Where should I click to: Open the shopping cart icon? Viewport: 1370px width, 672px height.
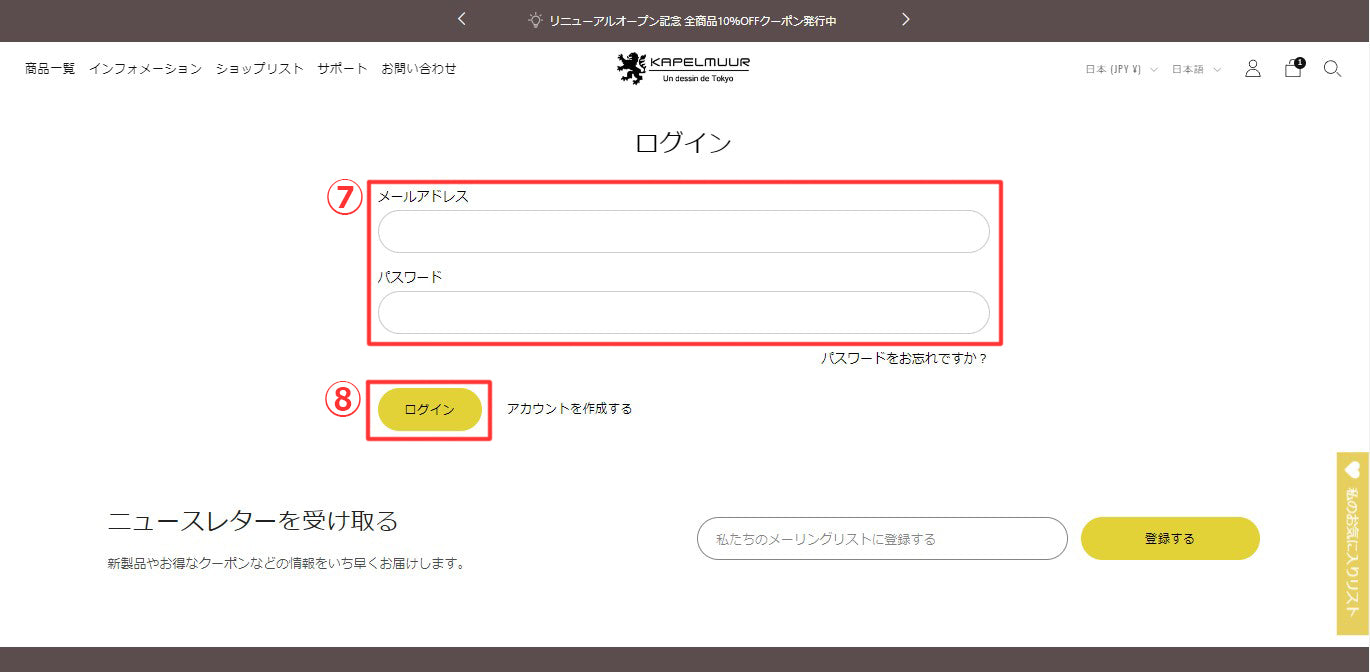point(1293,69)
